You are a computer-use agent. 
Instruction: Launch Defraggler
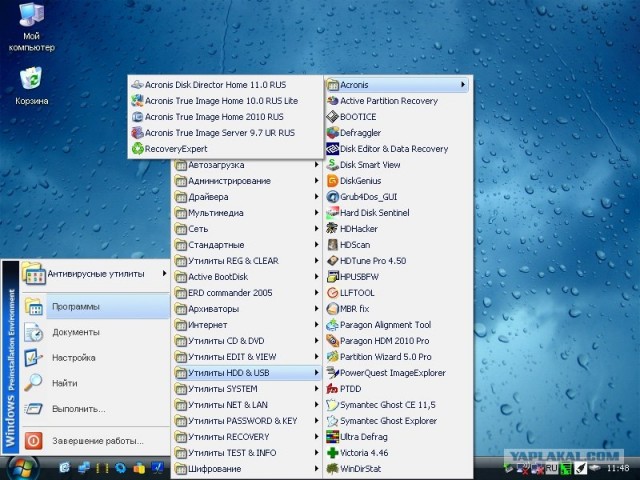coord(398,133)
